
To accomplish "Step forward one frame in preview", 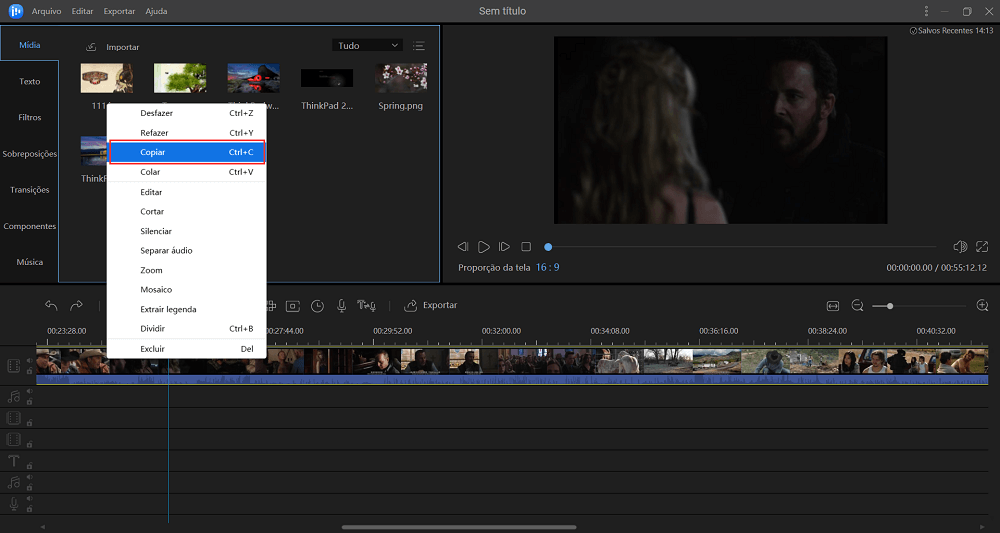I will [504, 246].
